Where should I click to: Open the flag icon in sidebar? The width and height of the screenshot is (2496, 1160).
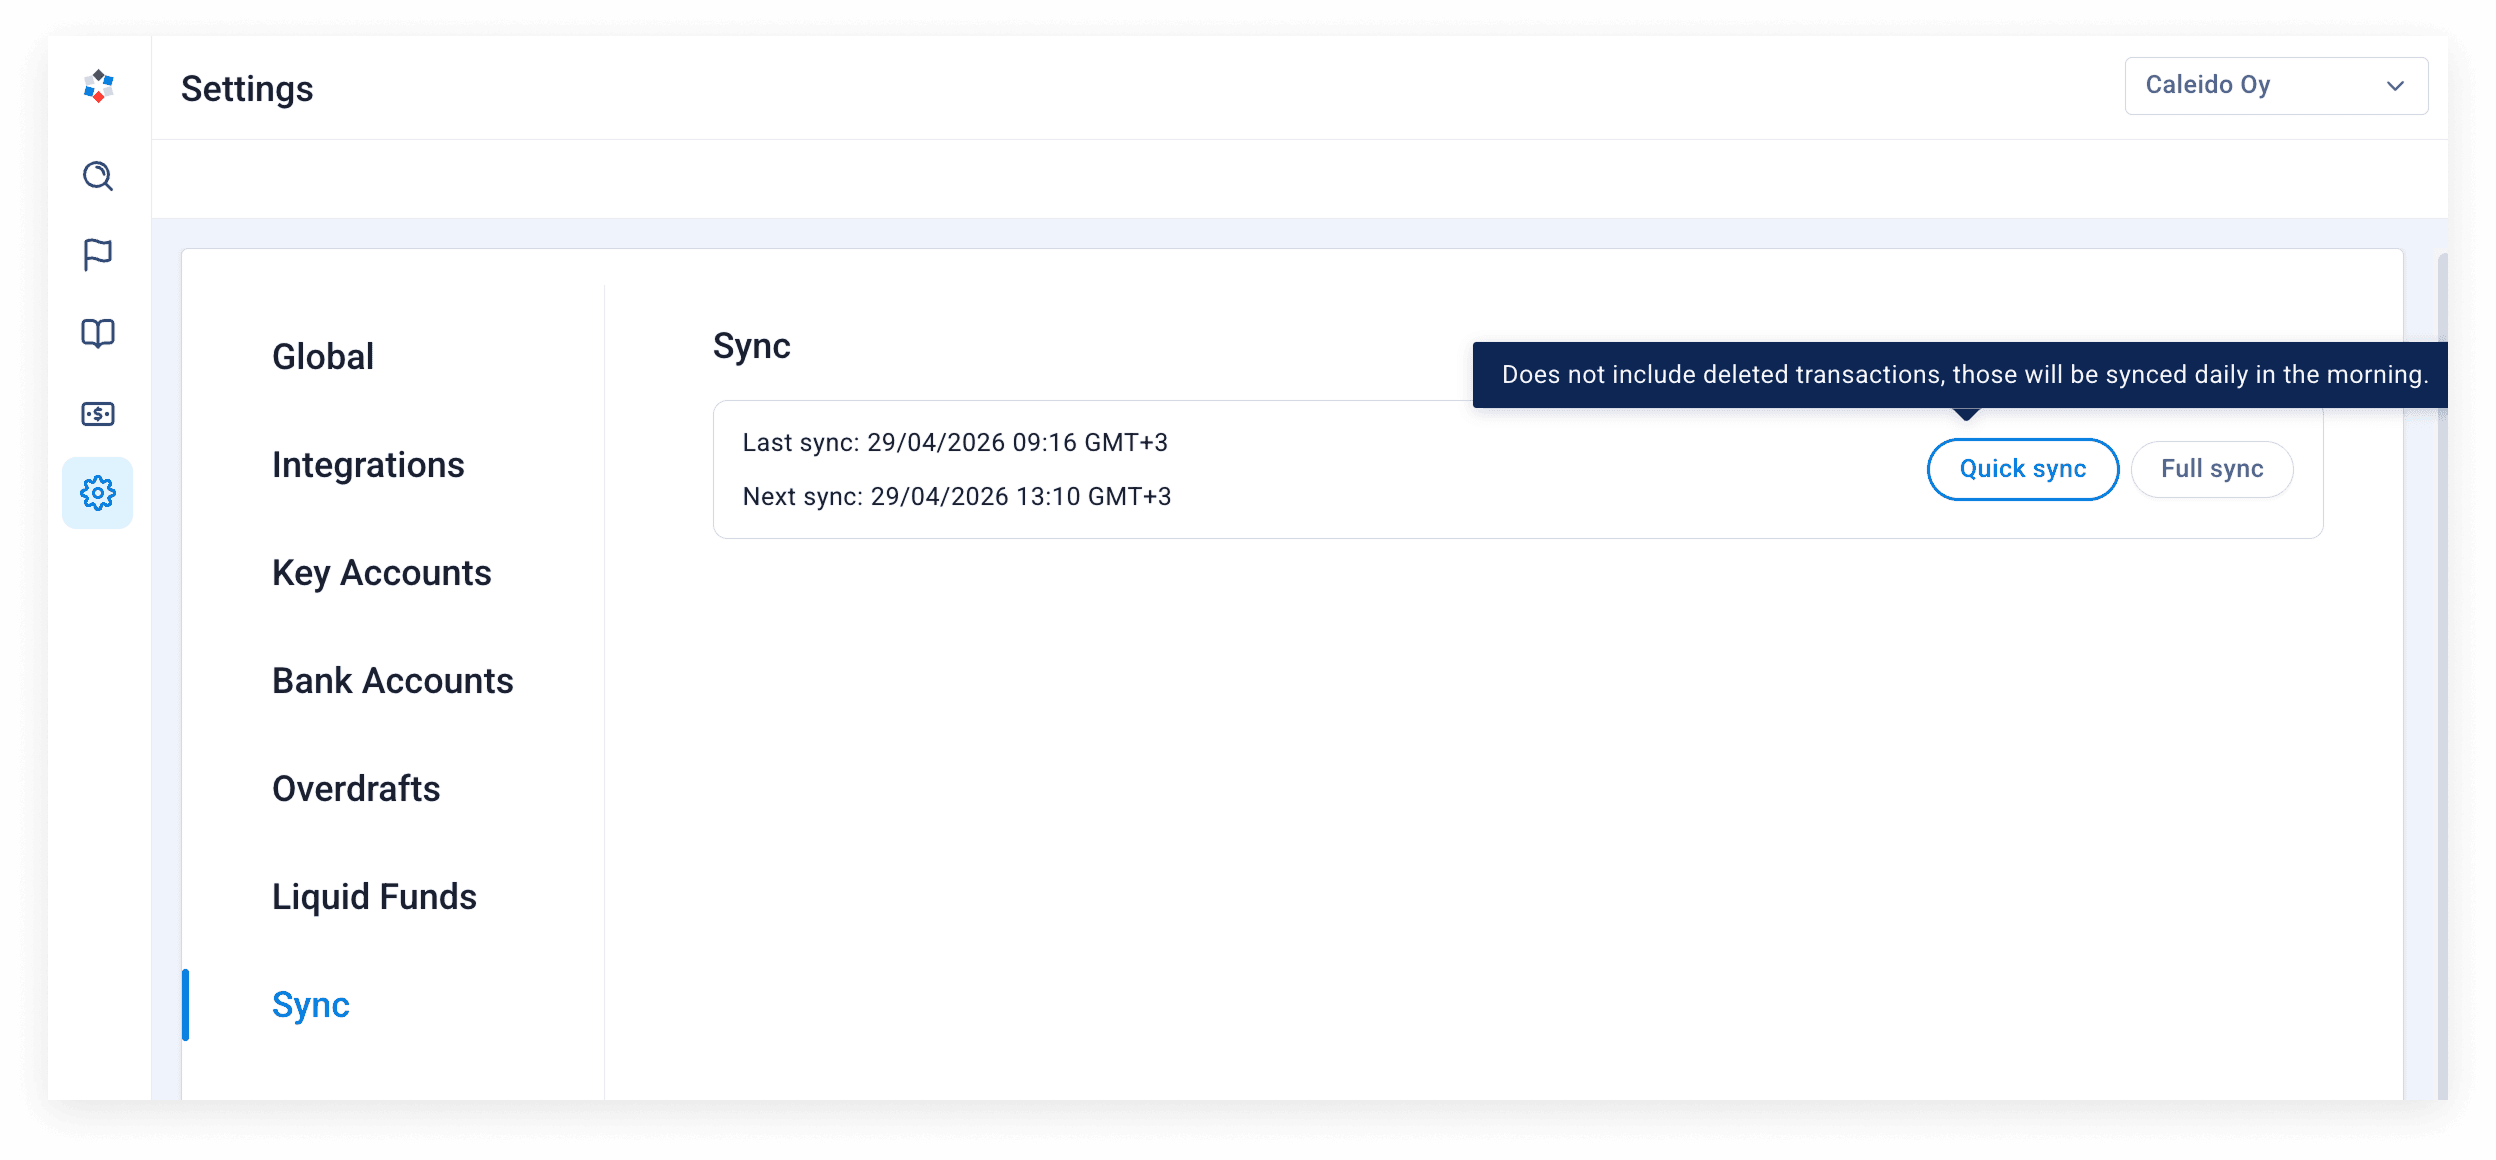[x=98, y=254]
